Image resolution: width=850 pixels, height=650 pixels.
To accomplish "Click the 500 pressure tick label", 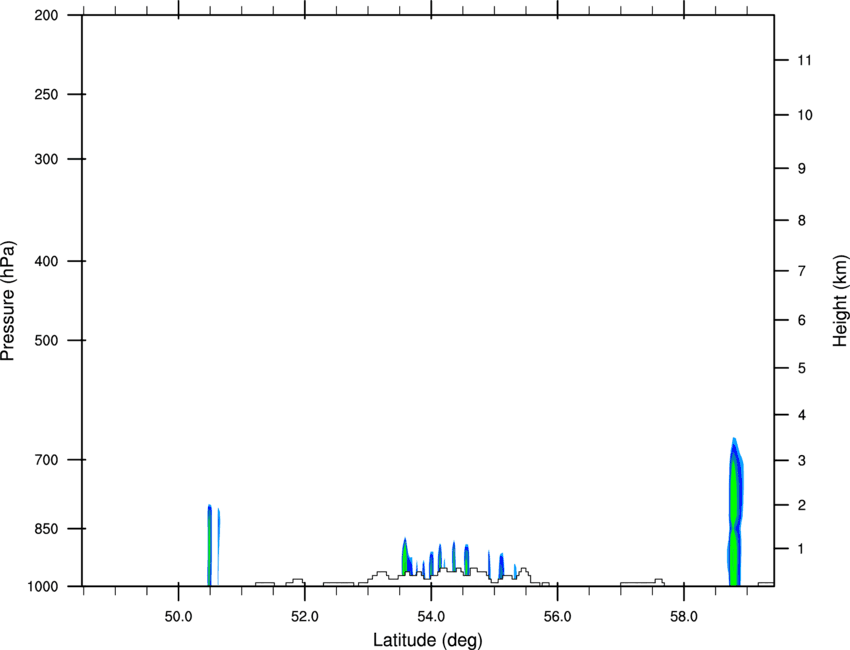I will coord(46,340).
